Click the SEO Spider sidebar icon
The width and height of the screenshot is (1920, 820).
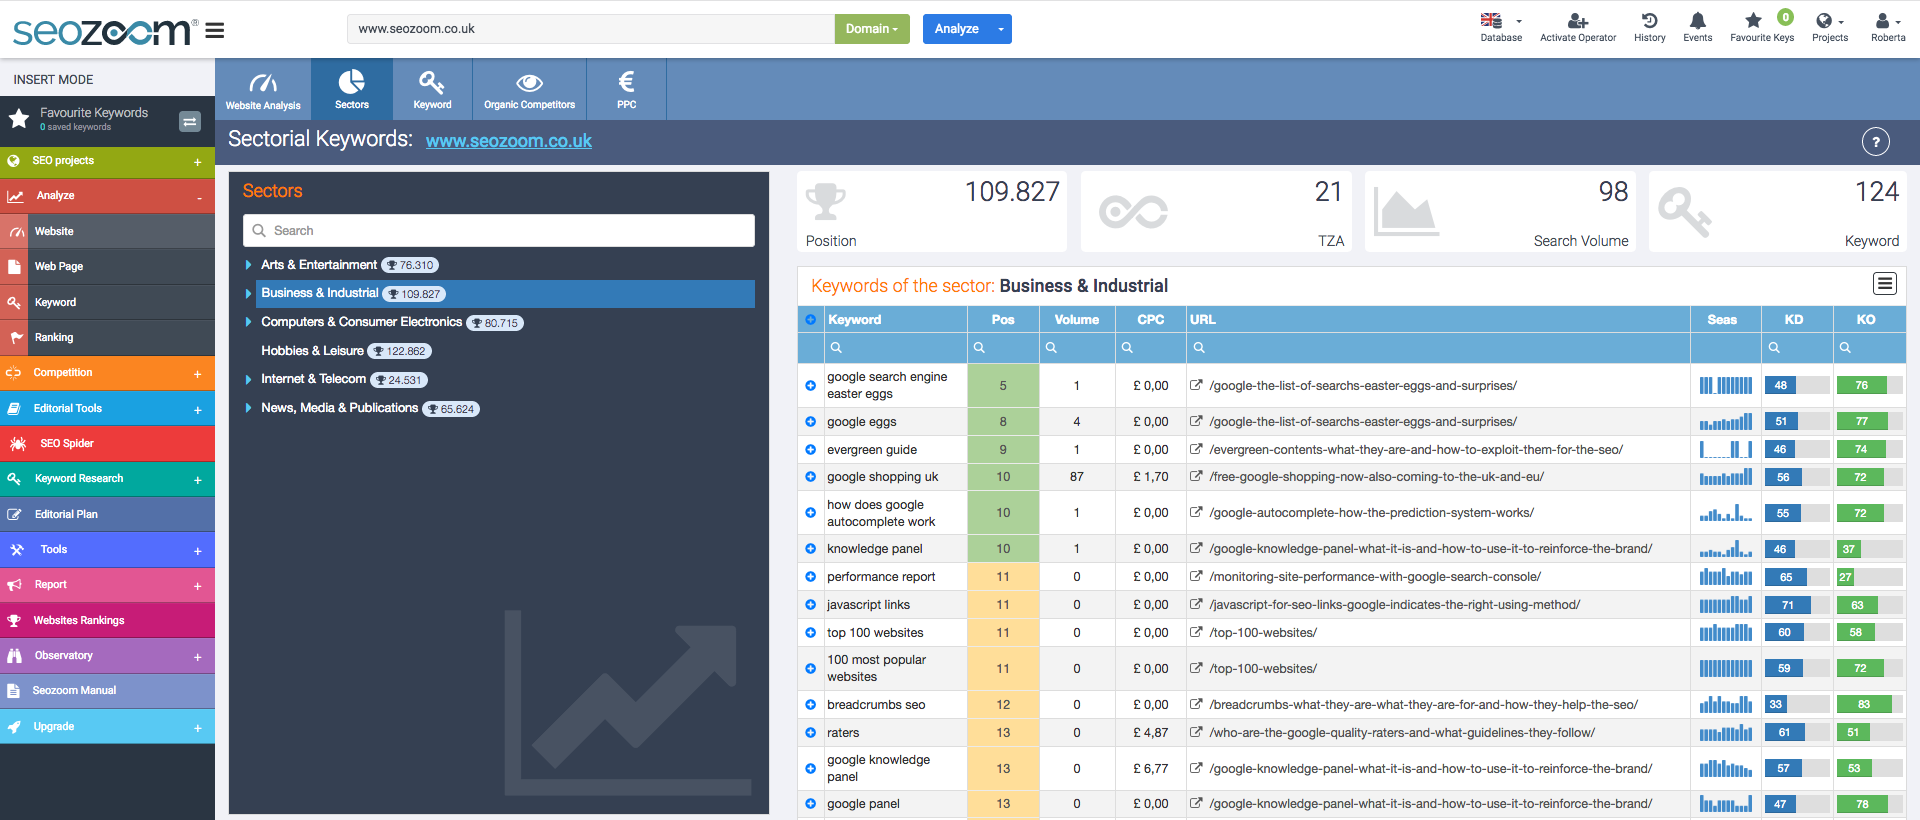18,443
